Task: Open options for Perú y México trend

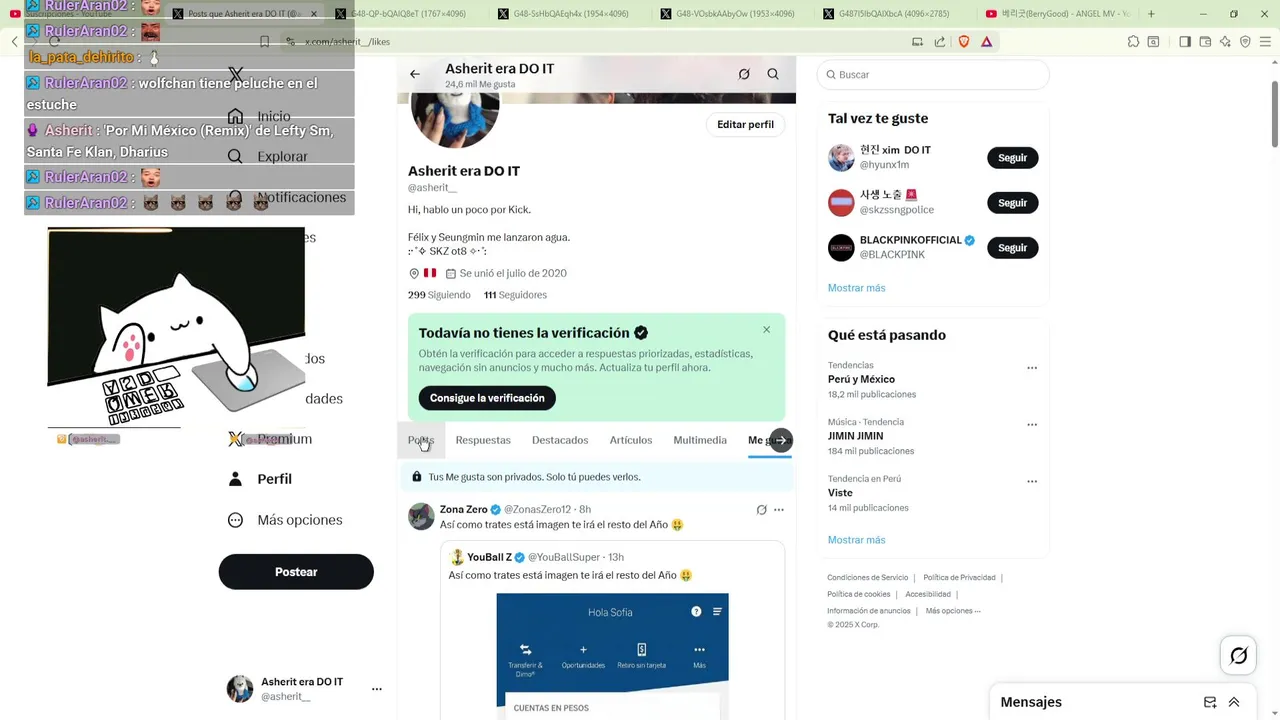Action: pyautogui.click(x=1032, y=368)
